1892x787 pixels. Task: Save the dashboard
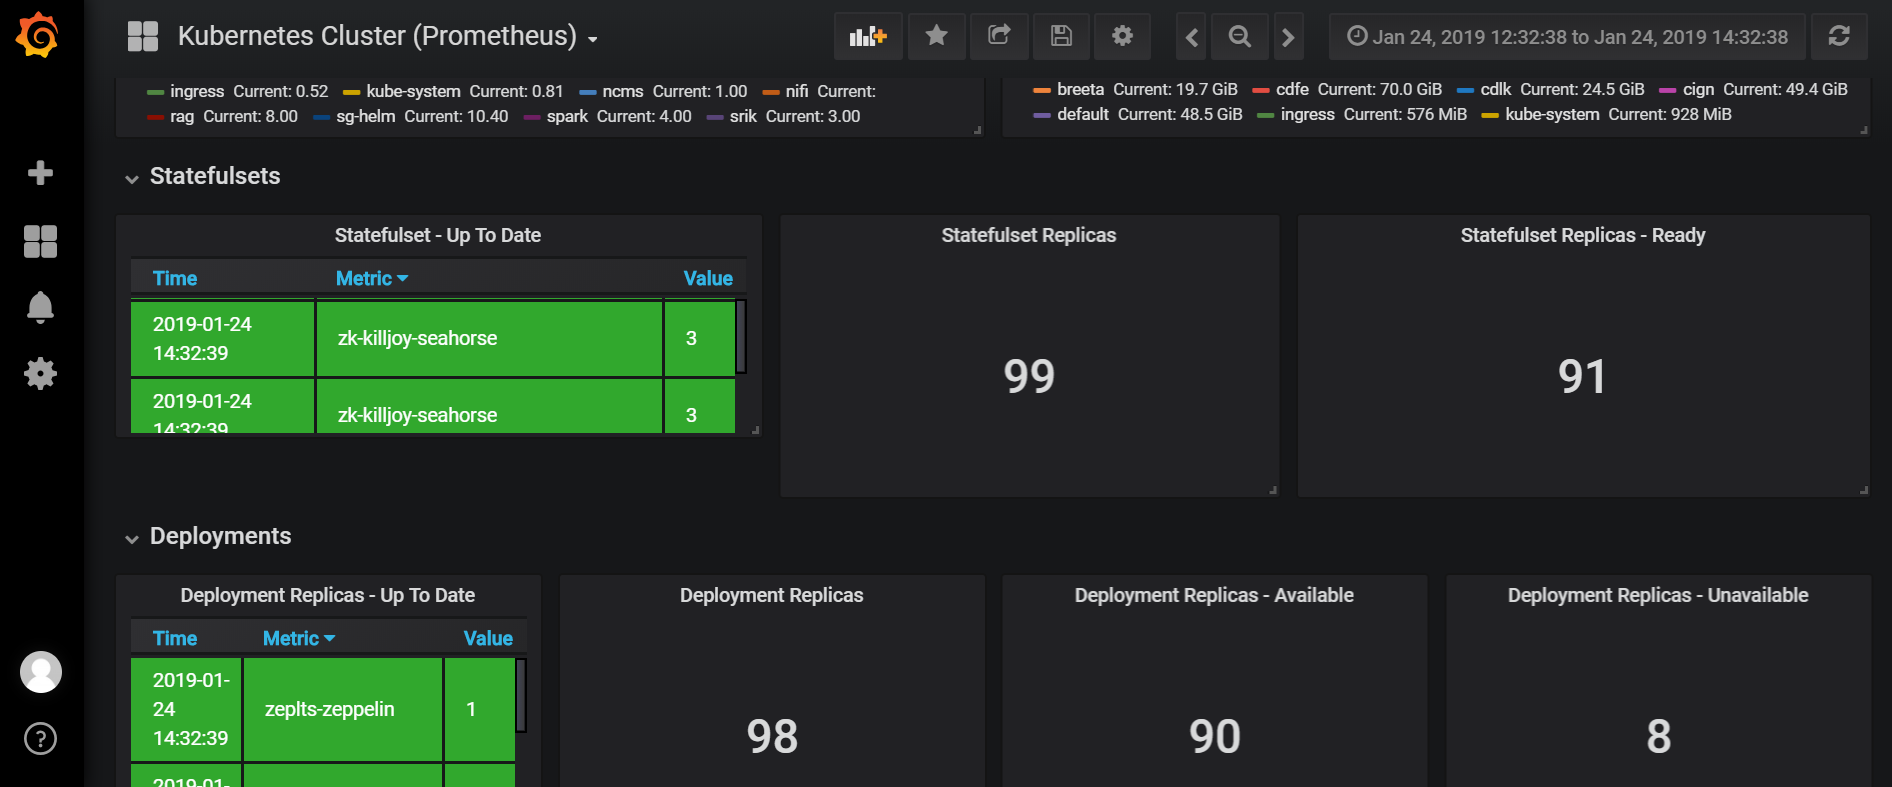(x=1061, y=37)
